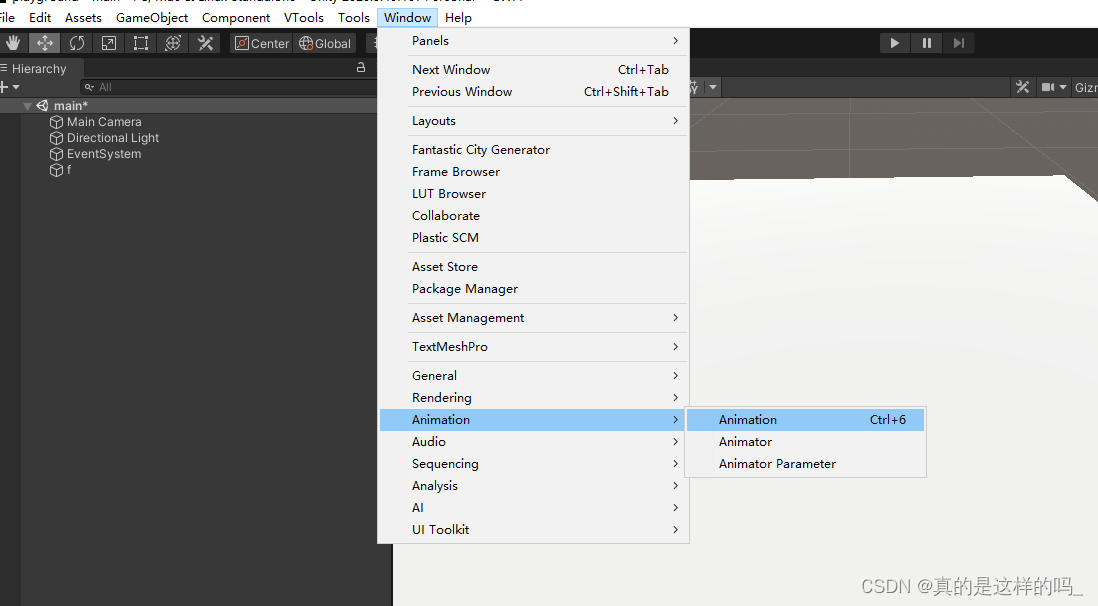Close the Window menu

(408, 18)
